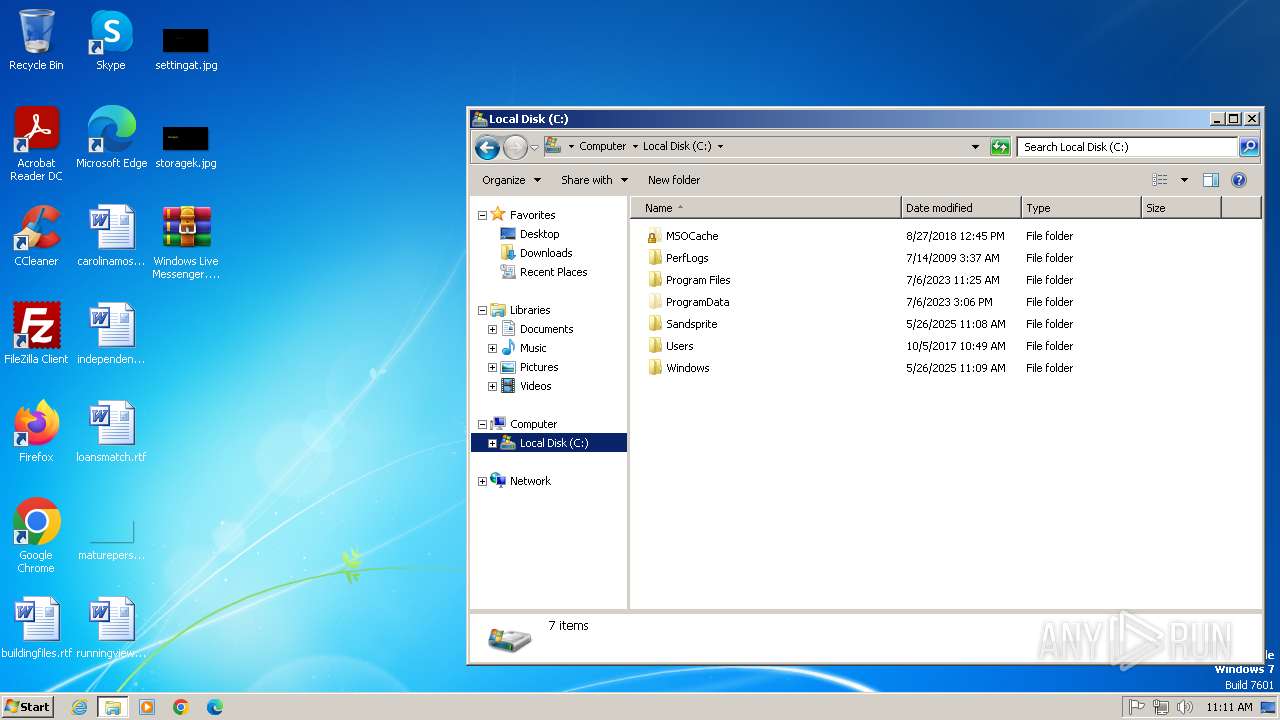Open the Organize menu
The image size is (1280, 720).
click(511, 180)
